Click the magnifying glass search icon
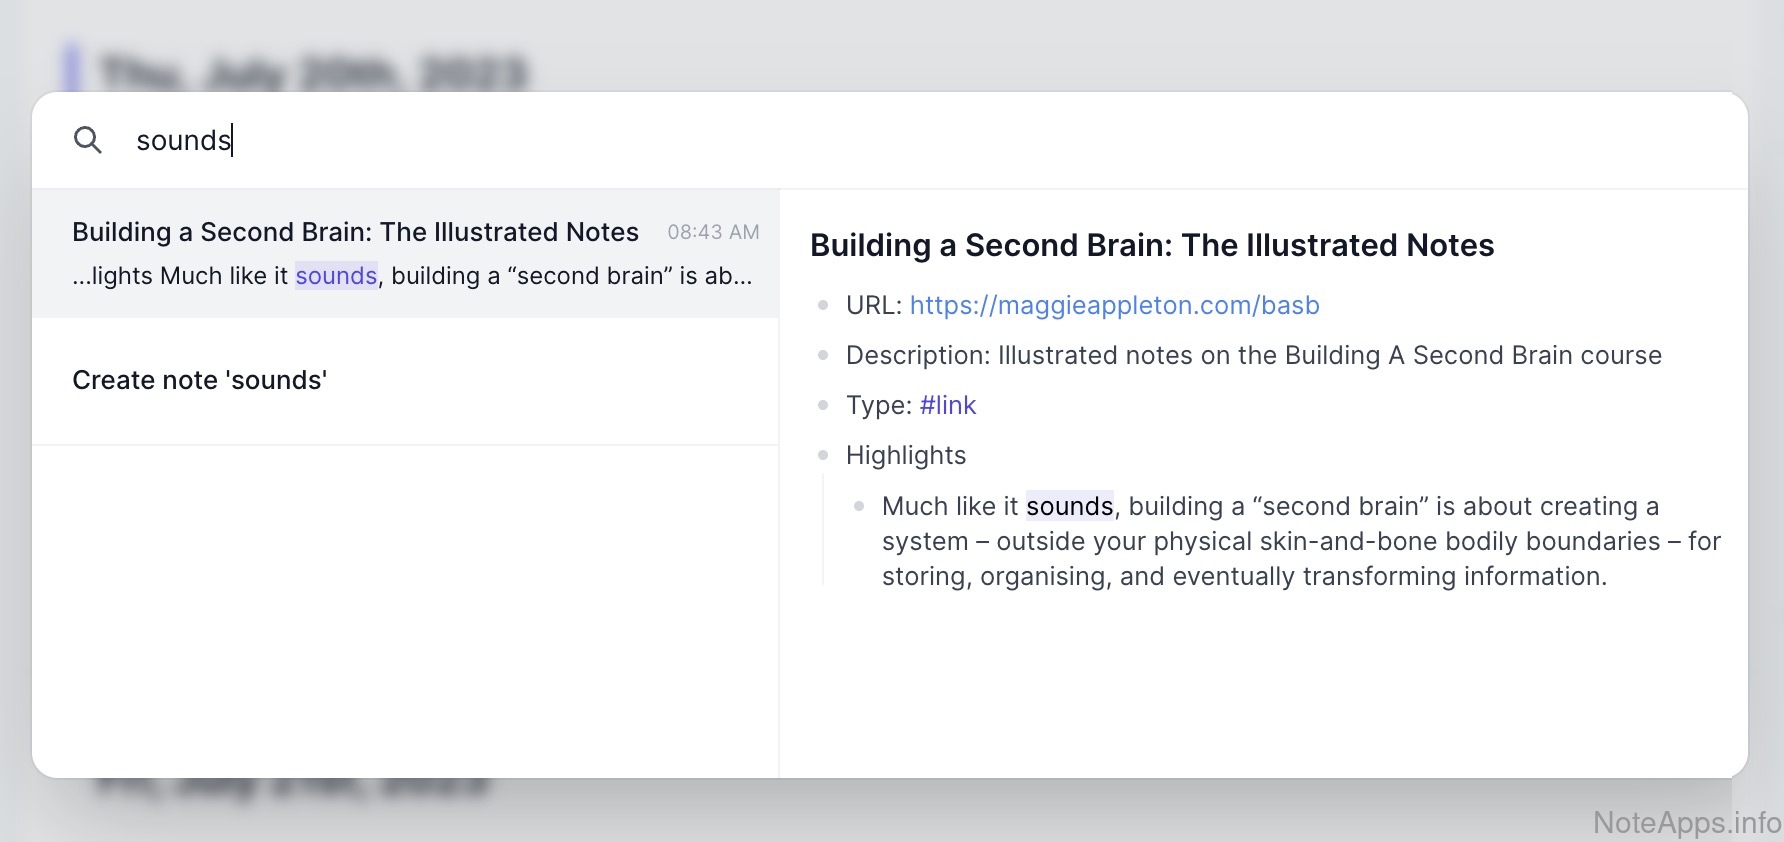 click(88, 140)
